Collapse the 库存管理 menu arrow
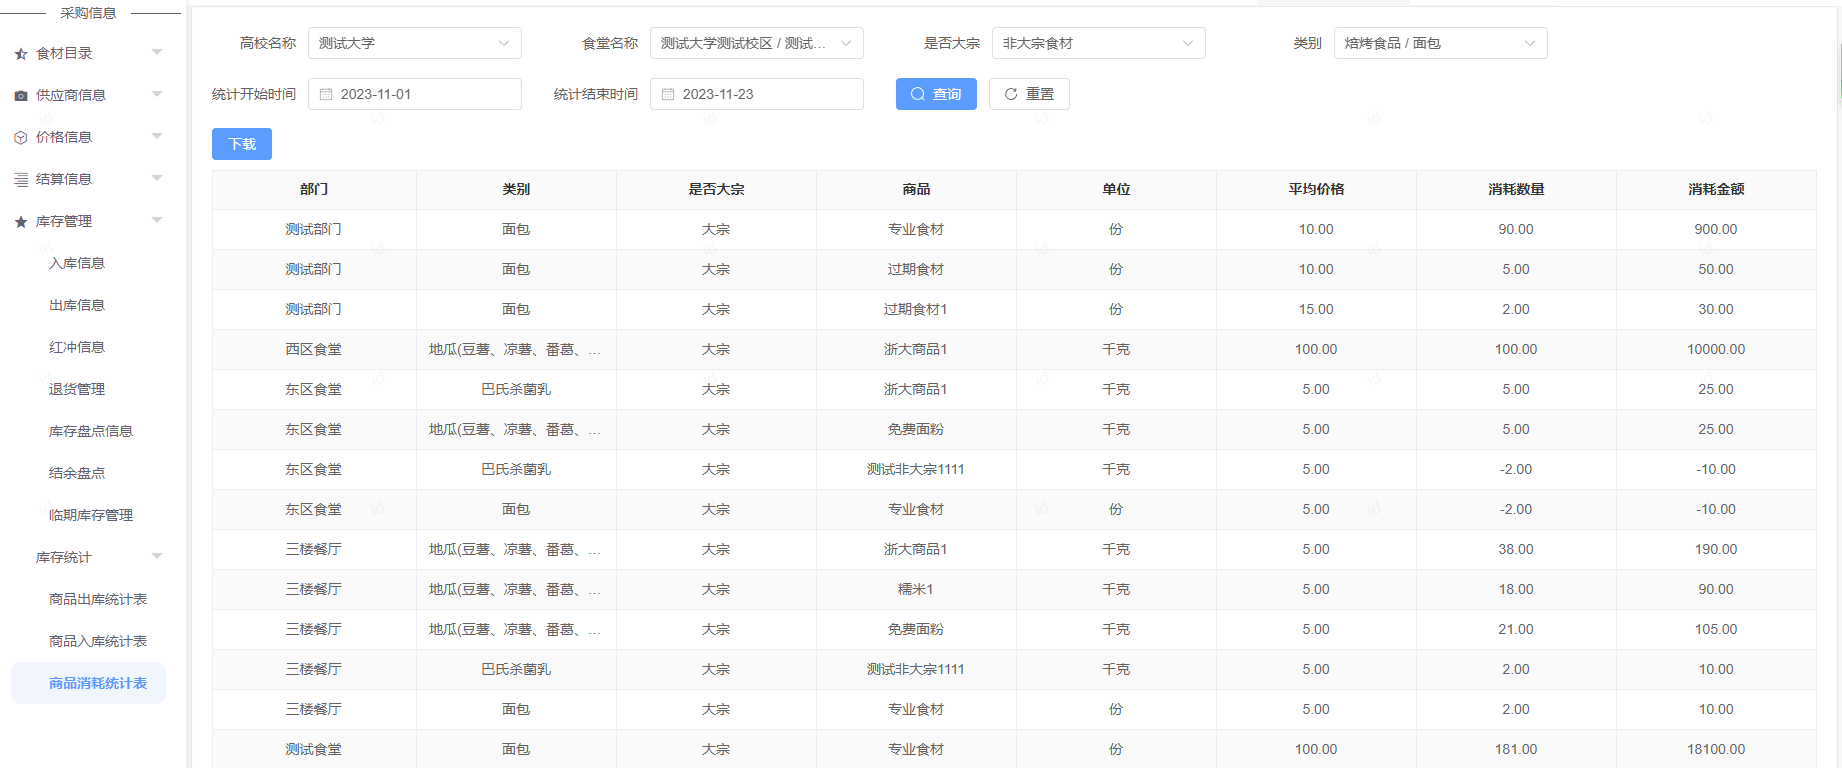1842x768 pixels. (x=157, y=220)
